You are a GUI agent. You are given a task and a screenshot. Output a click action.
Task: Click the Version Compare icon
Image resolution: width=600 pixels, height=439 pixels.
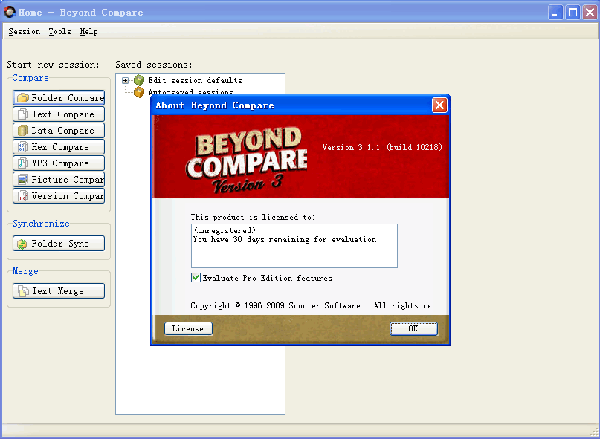pyautogui.click(x=23, y=196)
